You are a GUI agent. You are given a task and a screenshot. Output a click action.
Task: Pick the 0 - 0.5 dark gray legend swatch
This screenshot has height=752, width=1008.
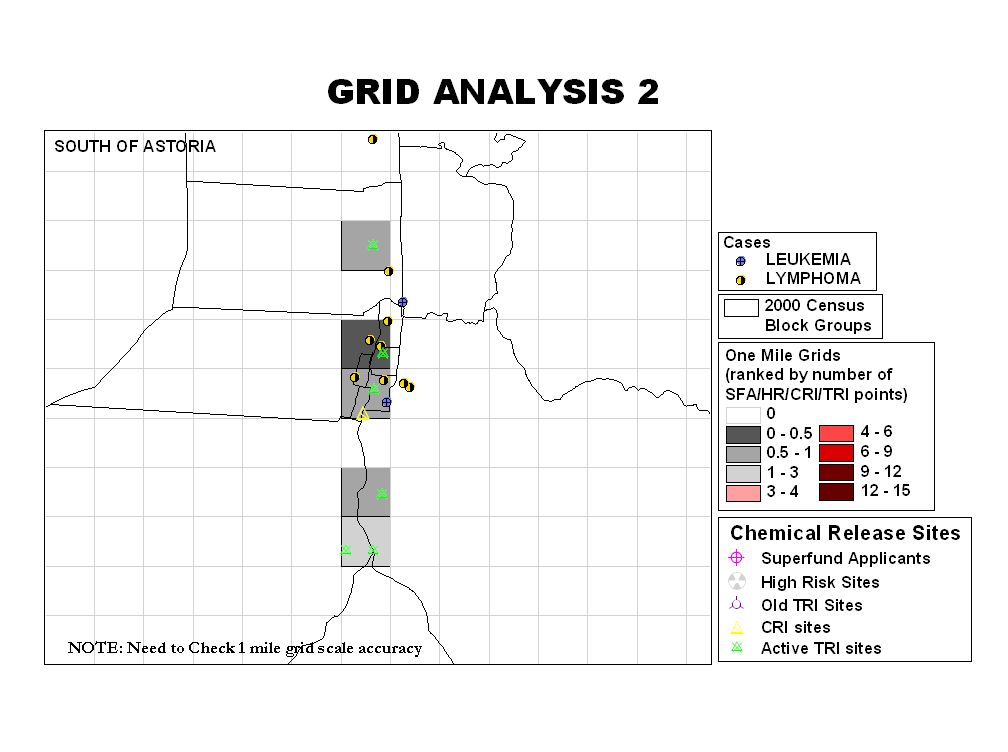tap(743, 434)
